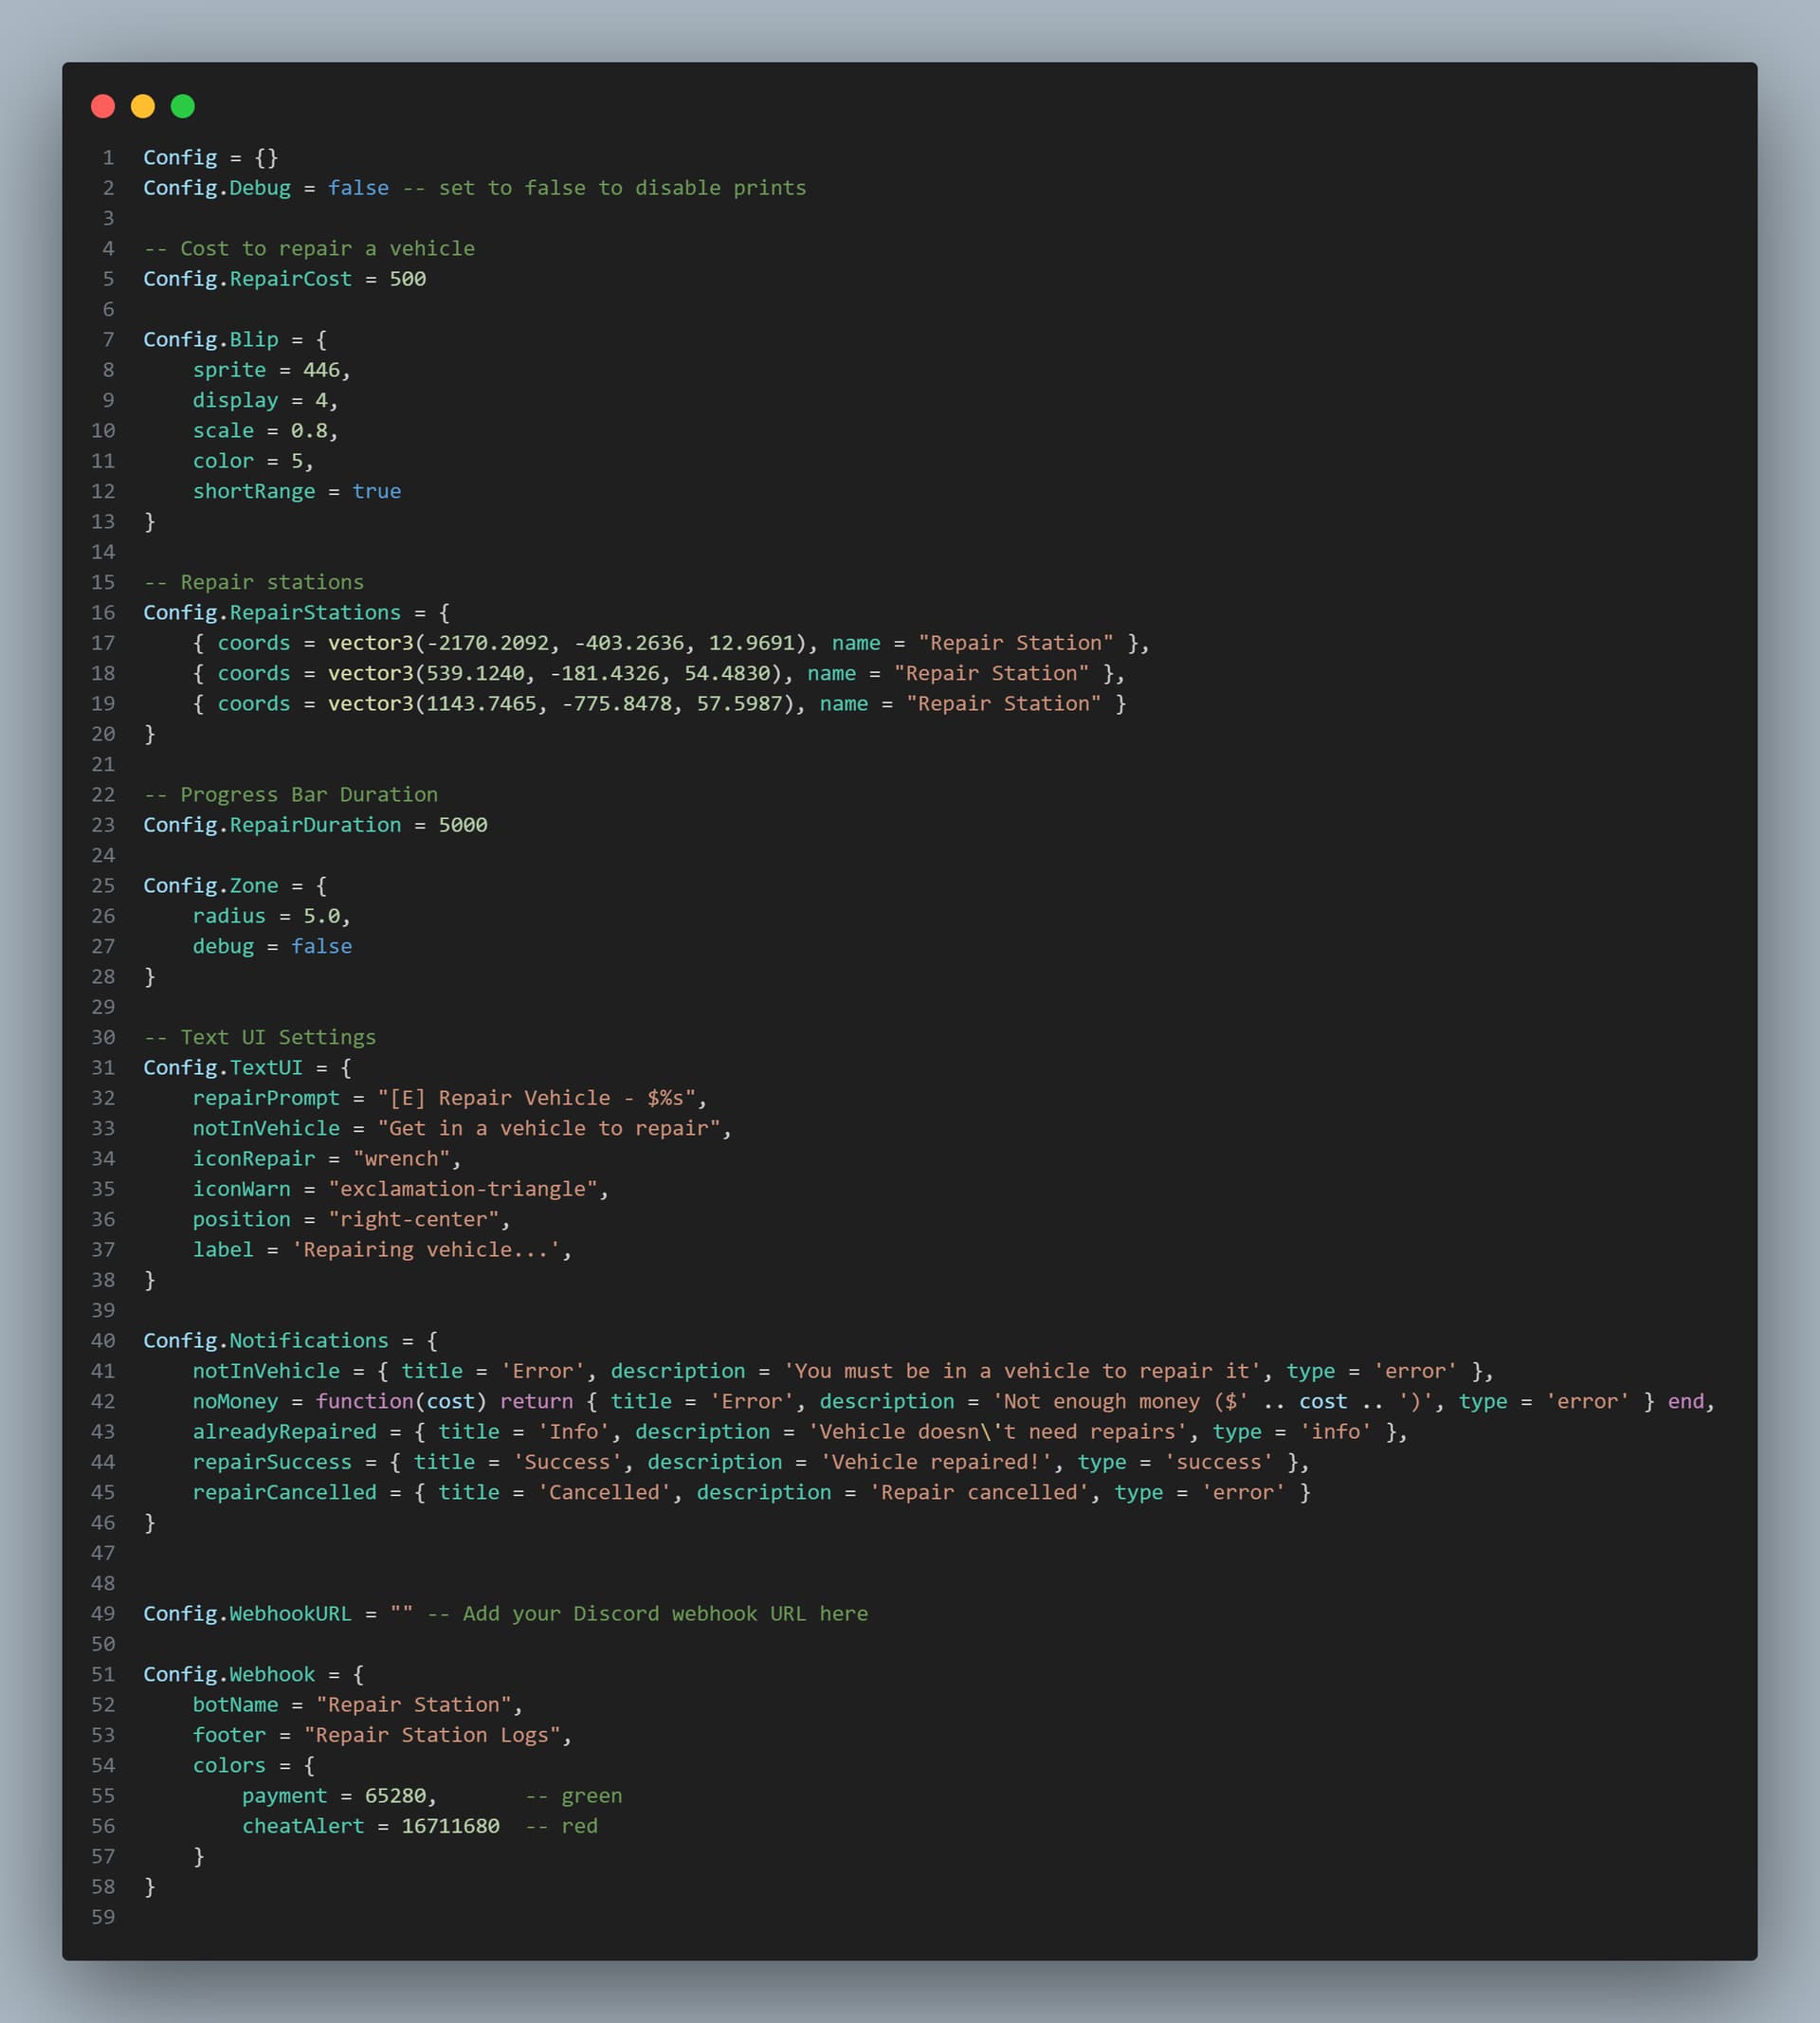
Task: Click the cheatAlert value 16711680
Action: click(x=450, y=1826)
